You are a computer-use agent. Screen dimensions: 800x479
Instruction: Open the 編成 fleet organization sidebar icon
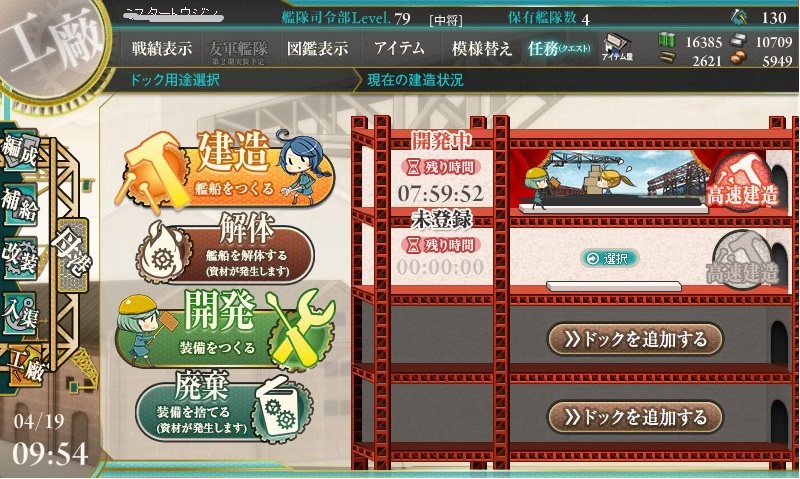20,150
